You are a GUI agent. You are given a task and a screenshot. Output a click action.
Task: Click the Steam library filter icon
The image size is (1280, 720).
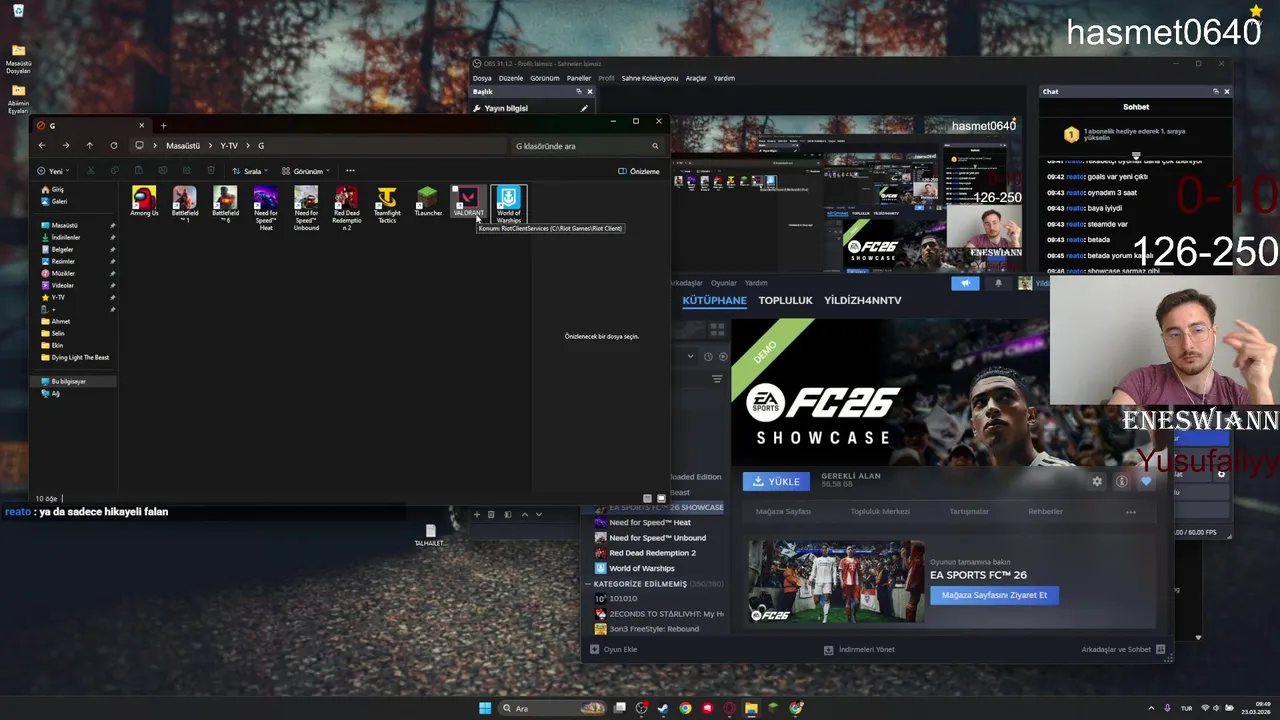coord(717,379)
